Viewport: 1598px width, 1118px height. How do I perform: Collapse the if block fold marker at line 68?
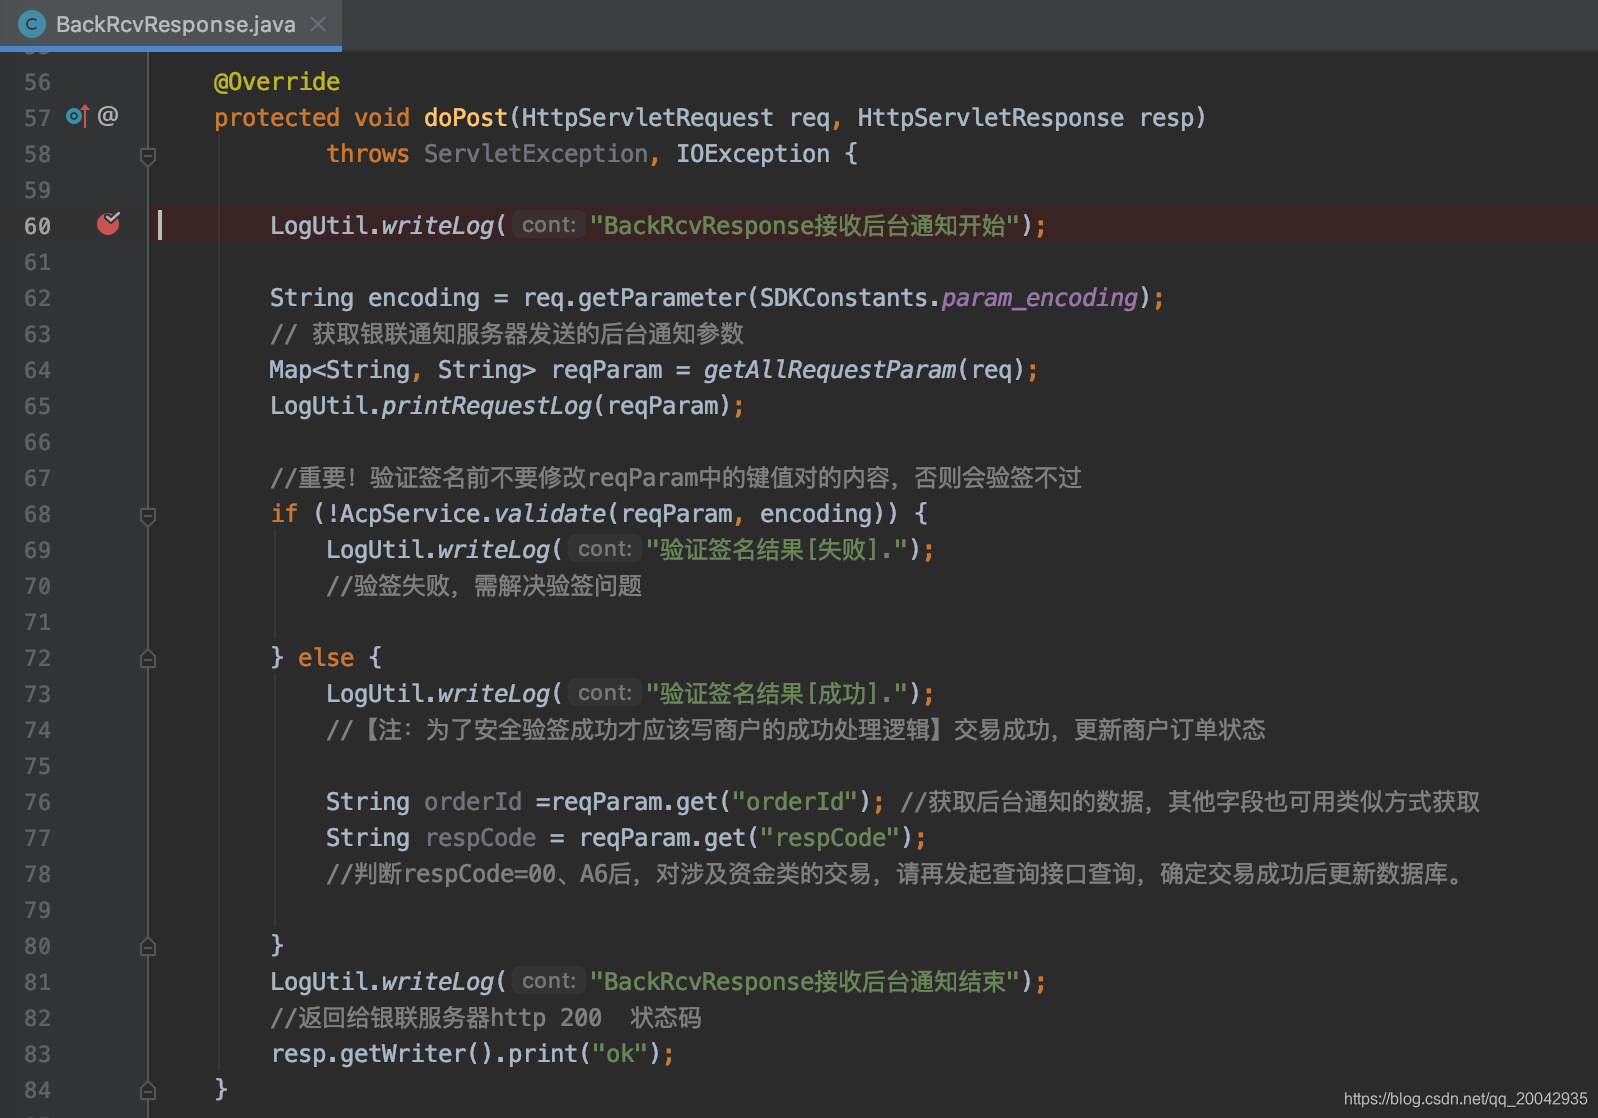pyautogui.click(x=148, y=515)
